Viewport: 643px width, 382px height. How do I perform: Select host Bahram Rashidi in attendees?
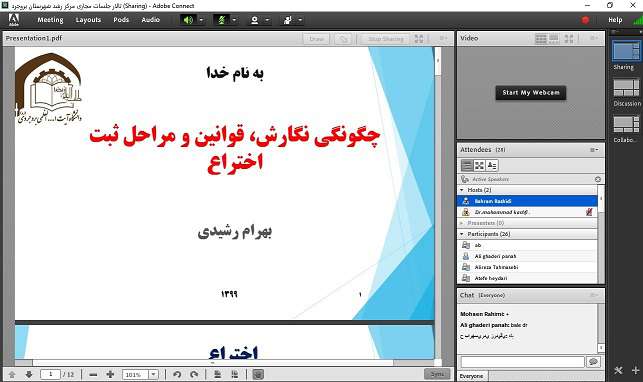pos(527,201)
